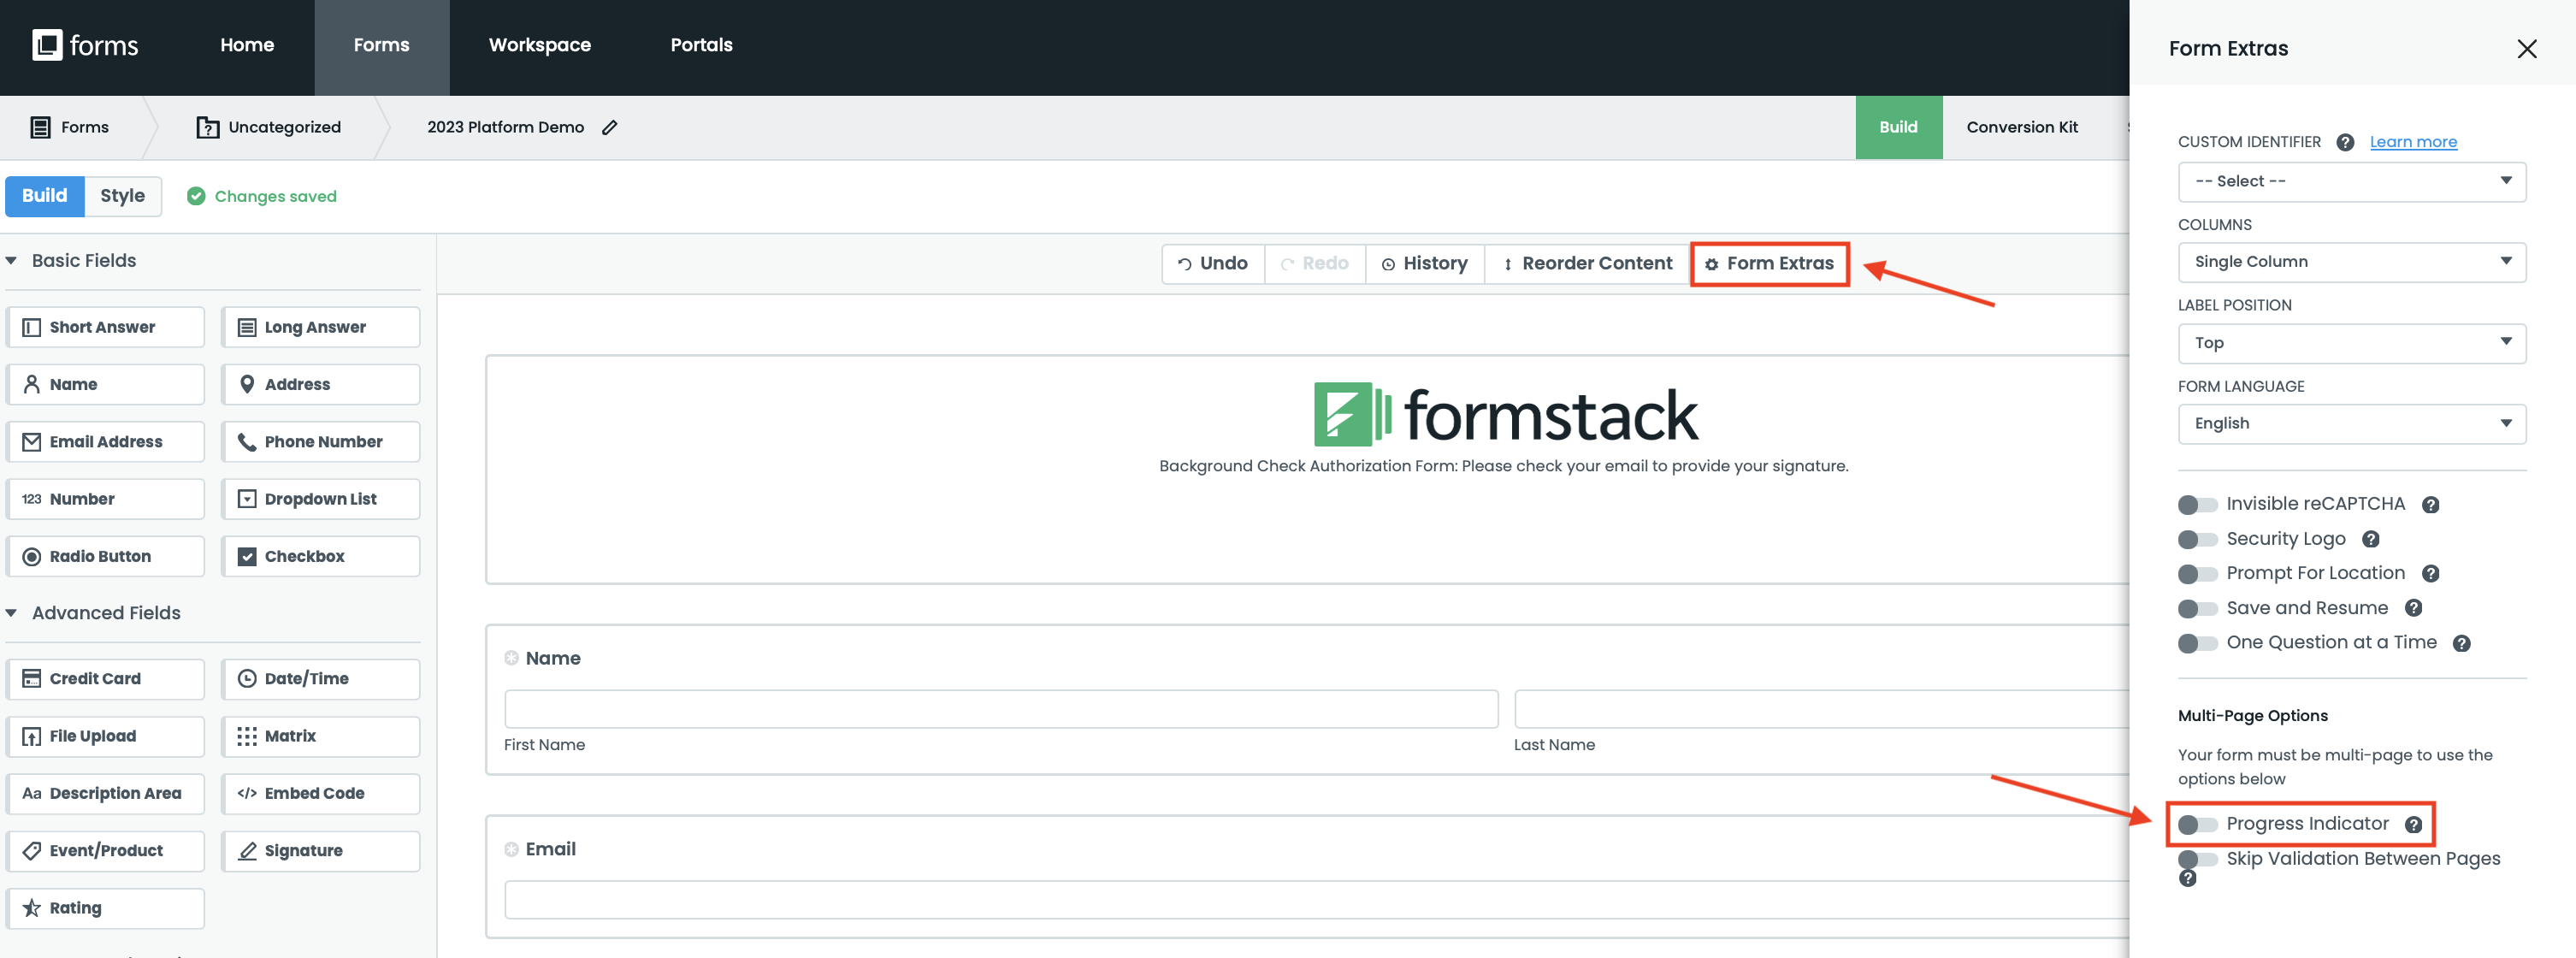Image resolution: width=2576 pixels, height=958 pixels.
Task: Enable the Invisible reCAPTCHA toggle
Action: click(x=2197, y=504)
